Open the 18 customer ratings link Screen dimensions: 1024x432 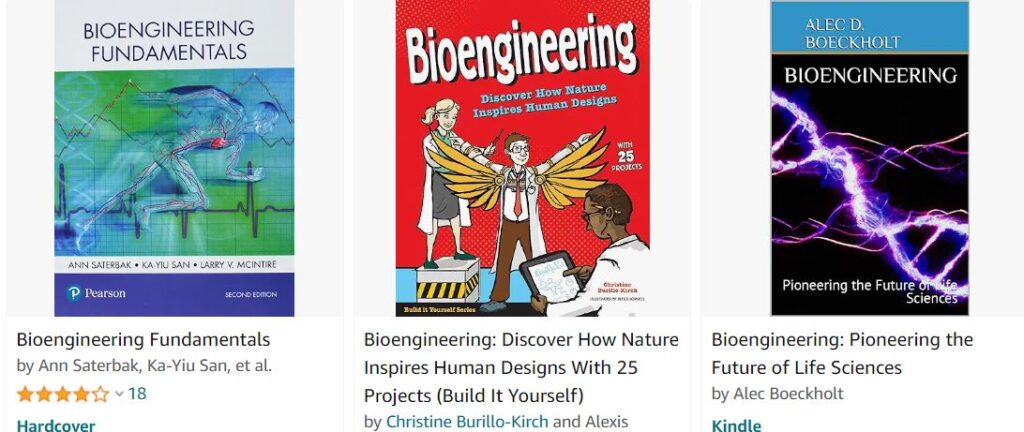click(x=137, y=393)
